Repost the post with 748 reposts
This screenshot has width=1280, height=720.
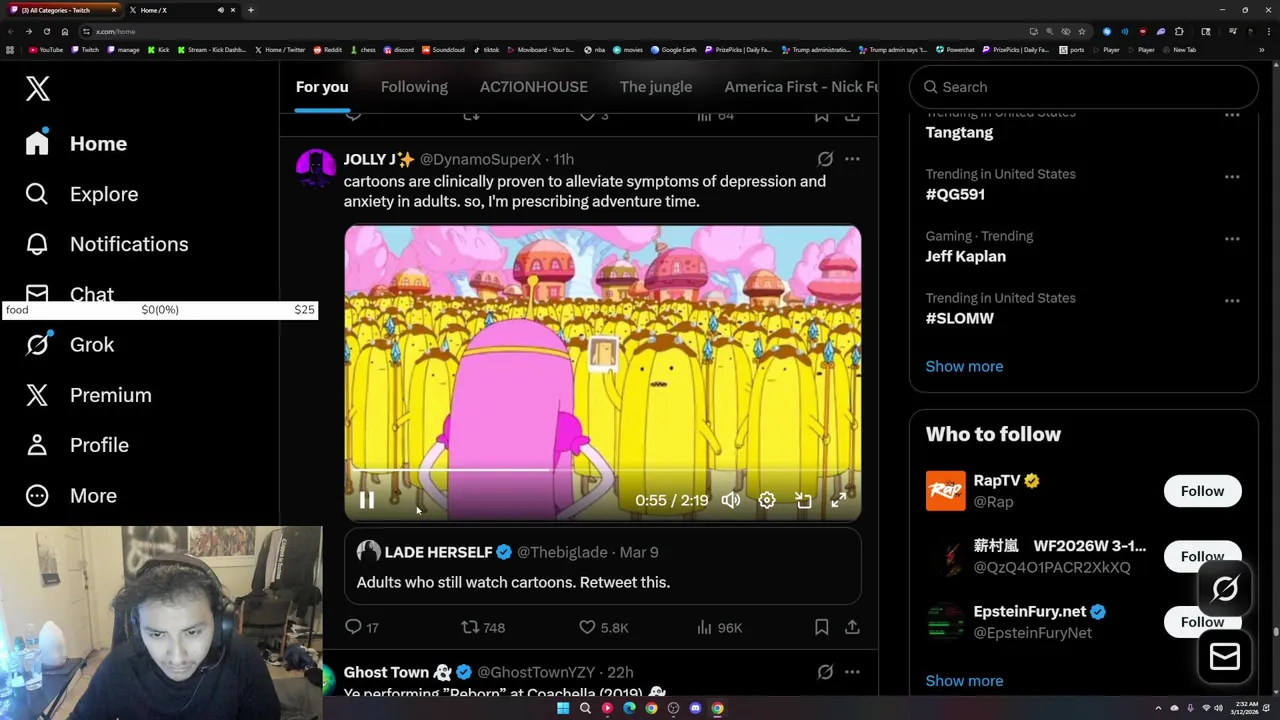click(483, 627)
